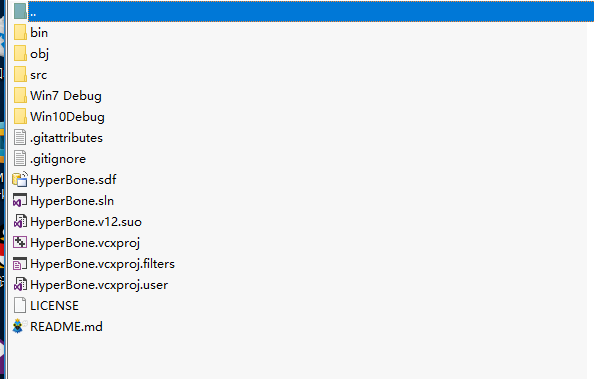Select the src folder icon

(20, 75)
